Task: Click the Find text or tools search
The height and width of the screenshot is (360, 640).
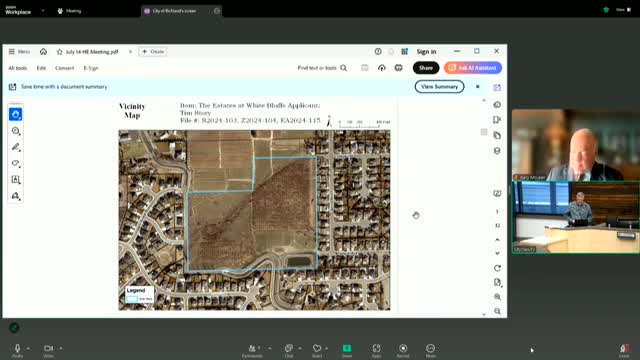Action: (x=322, y=68)
